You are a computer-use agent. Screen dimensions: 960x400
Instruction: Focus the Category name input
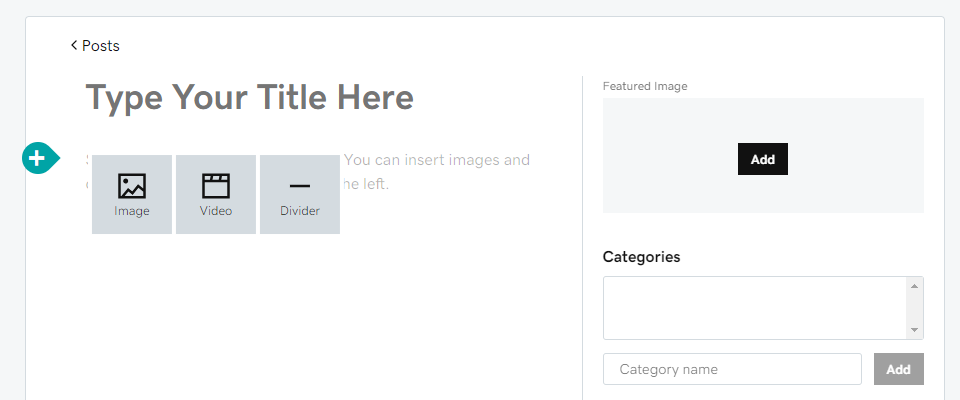coord(732,369)
